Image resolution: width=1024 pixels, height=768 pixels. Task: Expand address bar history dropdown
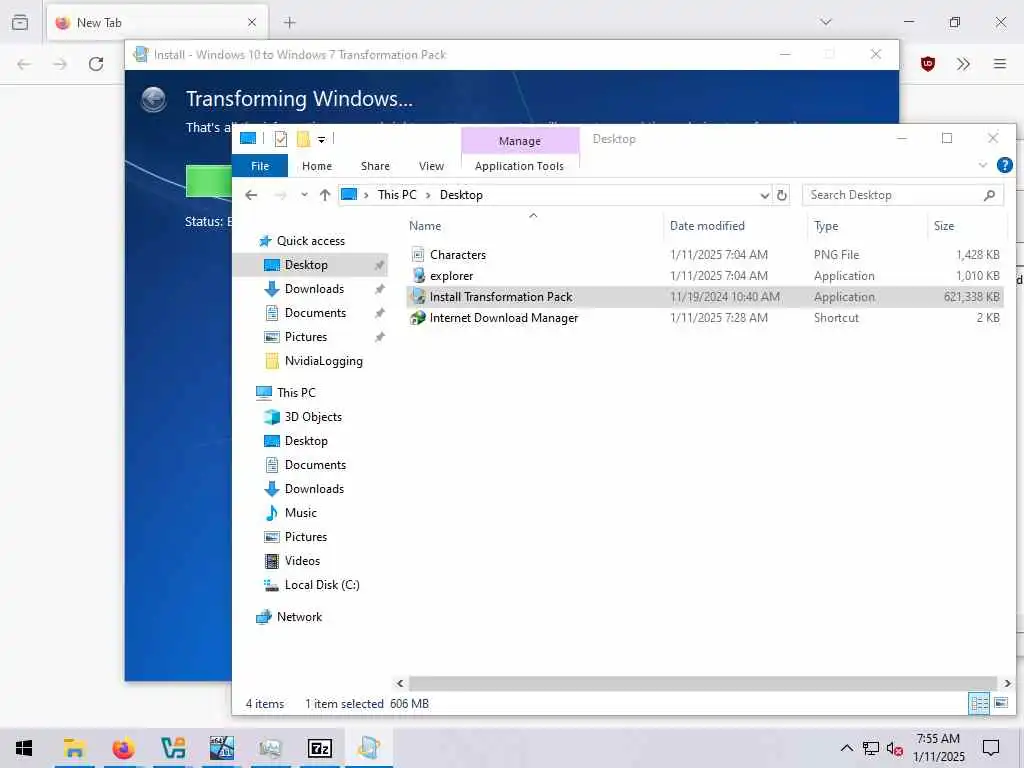(764, 195)
